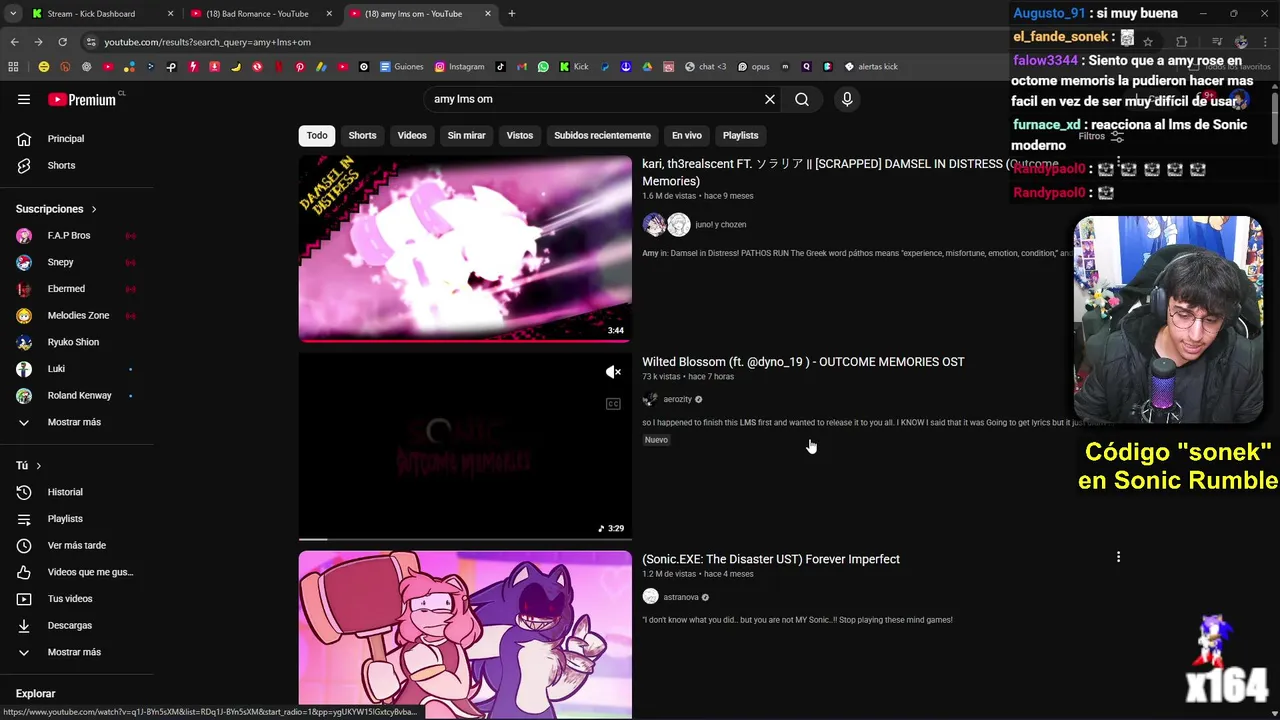Select the Videos filter chip
The width and height of the screenshot is (1280, 720).
coord(412,135)
